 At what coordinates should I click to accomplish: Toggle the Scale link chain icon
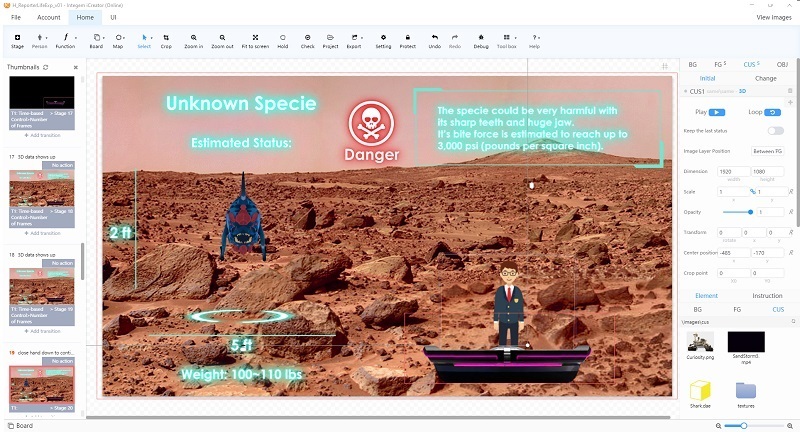point(753,192)
